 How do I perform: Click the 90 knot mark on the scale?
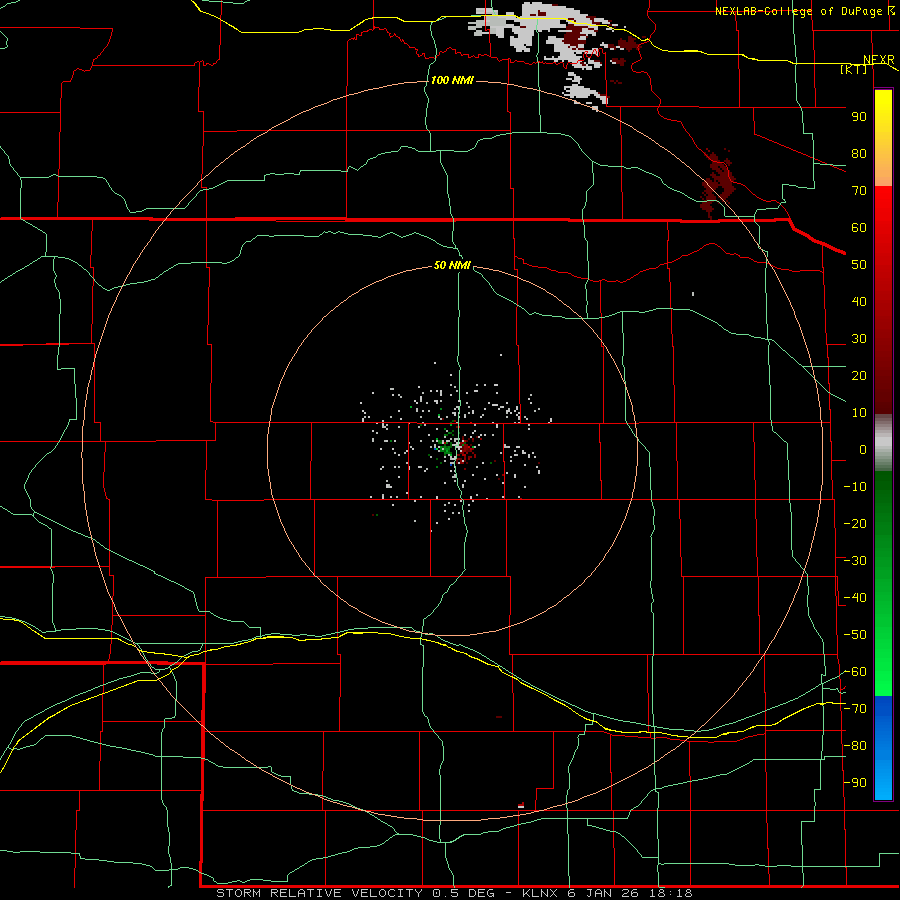(x=883, y=117)
